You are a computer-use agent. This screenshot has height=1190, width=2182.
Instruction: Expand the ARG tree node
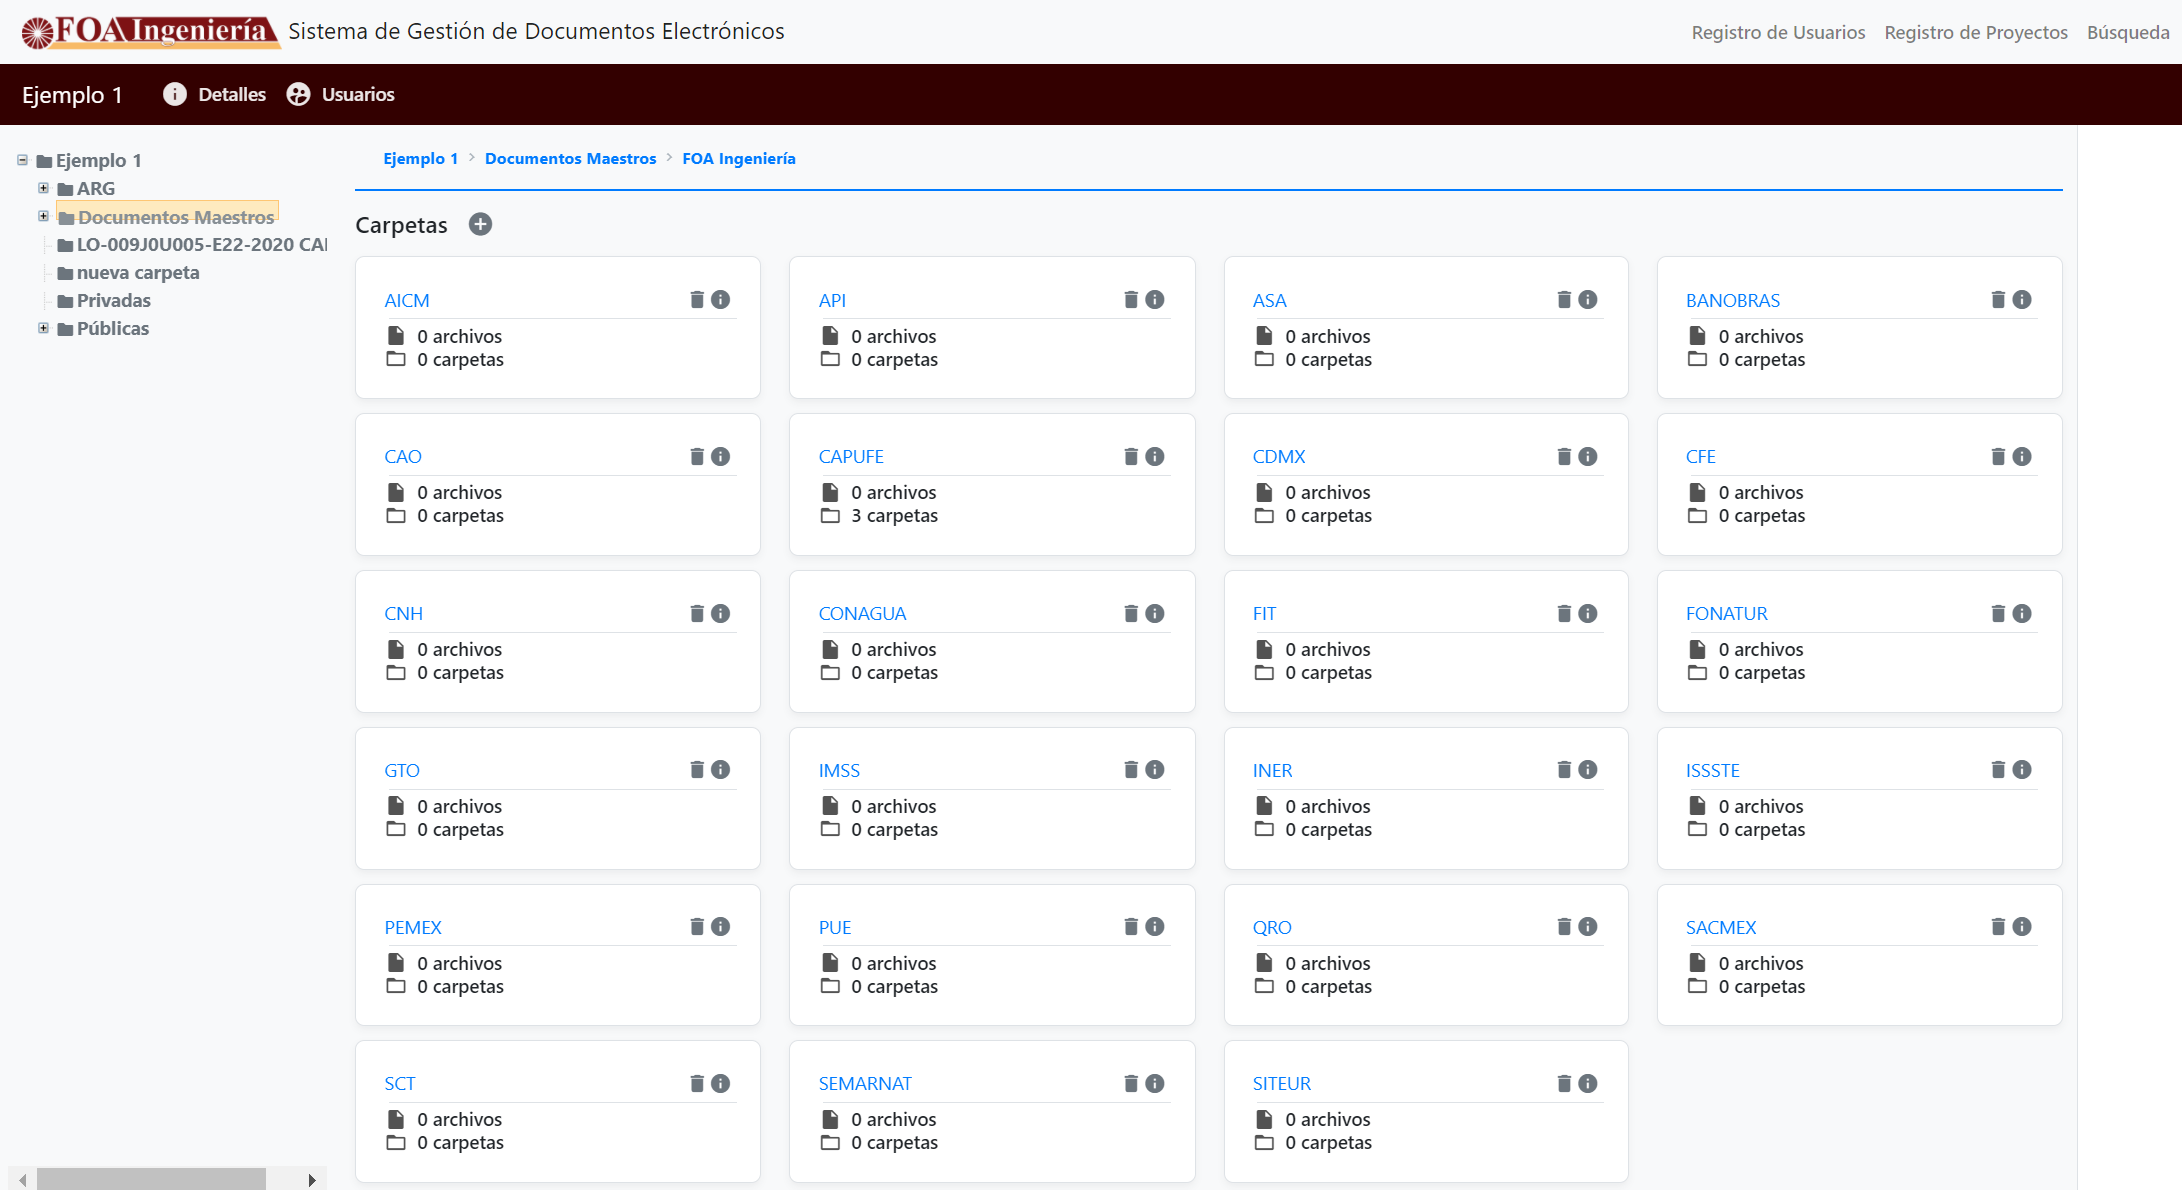[43, 188]
